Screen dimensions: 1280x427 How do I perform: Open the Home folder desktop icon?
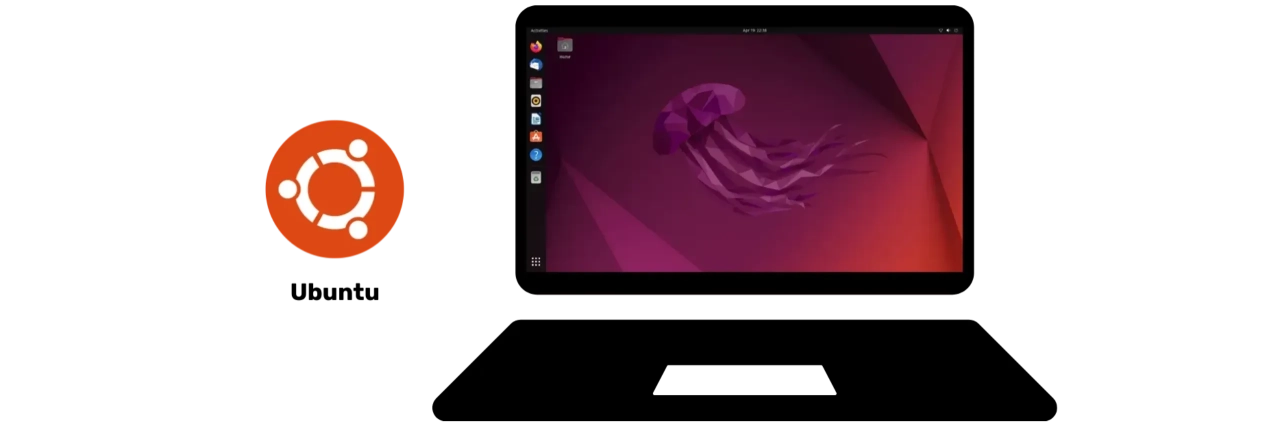[565, 48]
